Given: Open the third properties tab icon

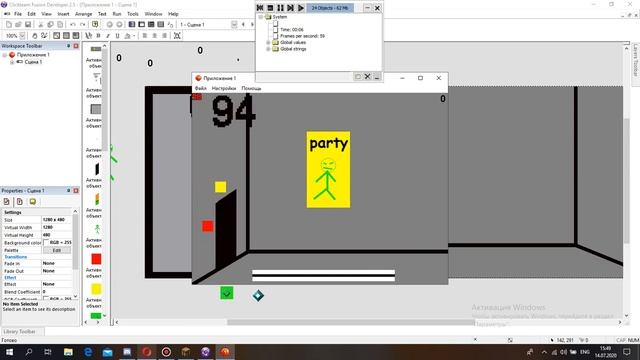Looking at the screenshot, I should [x=33, y=202].
